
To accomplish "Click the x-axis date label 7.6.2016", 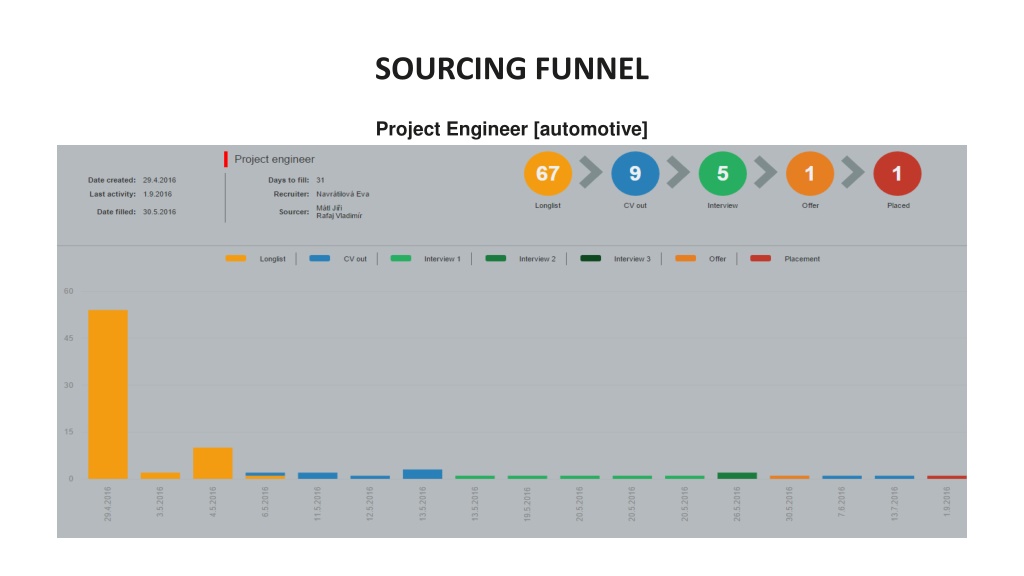I will click(x=842, y=504).
